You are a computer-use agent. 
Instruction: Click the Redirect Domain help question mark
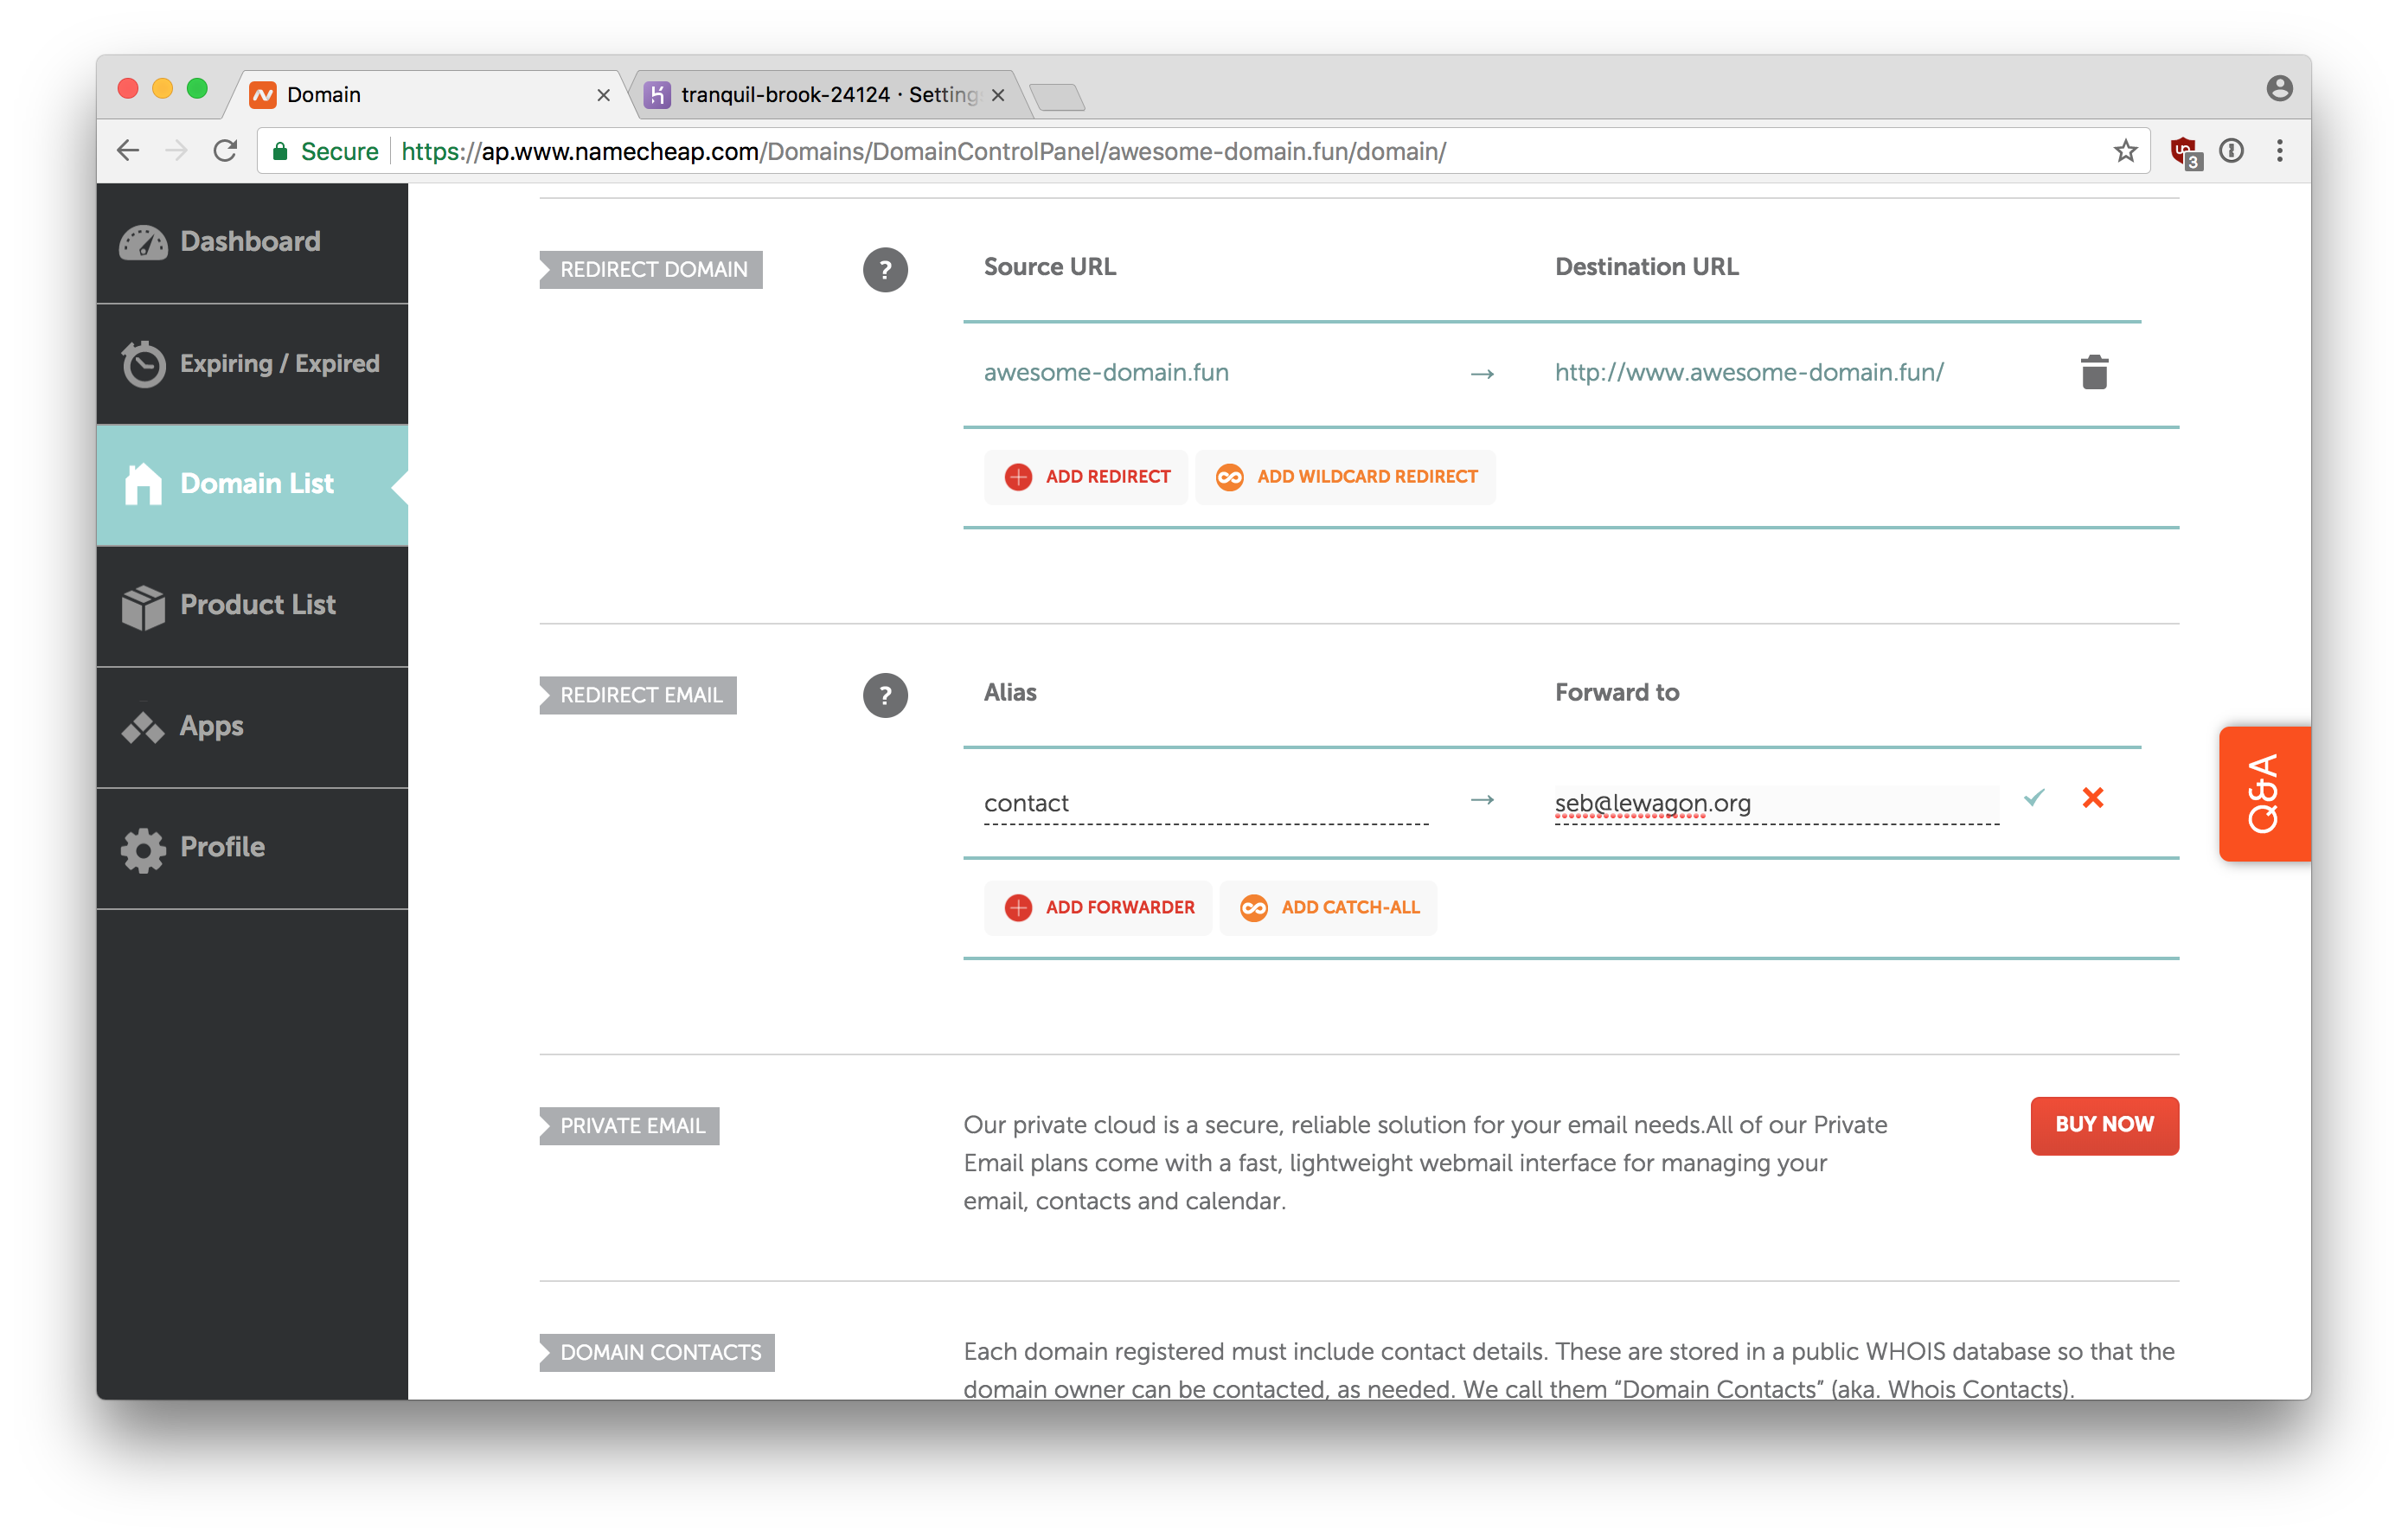click(885, 270)
